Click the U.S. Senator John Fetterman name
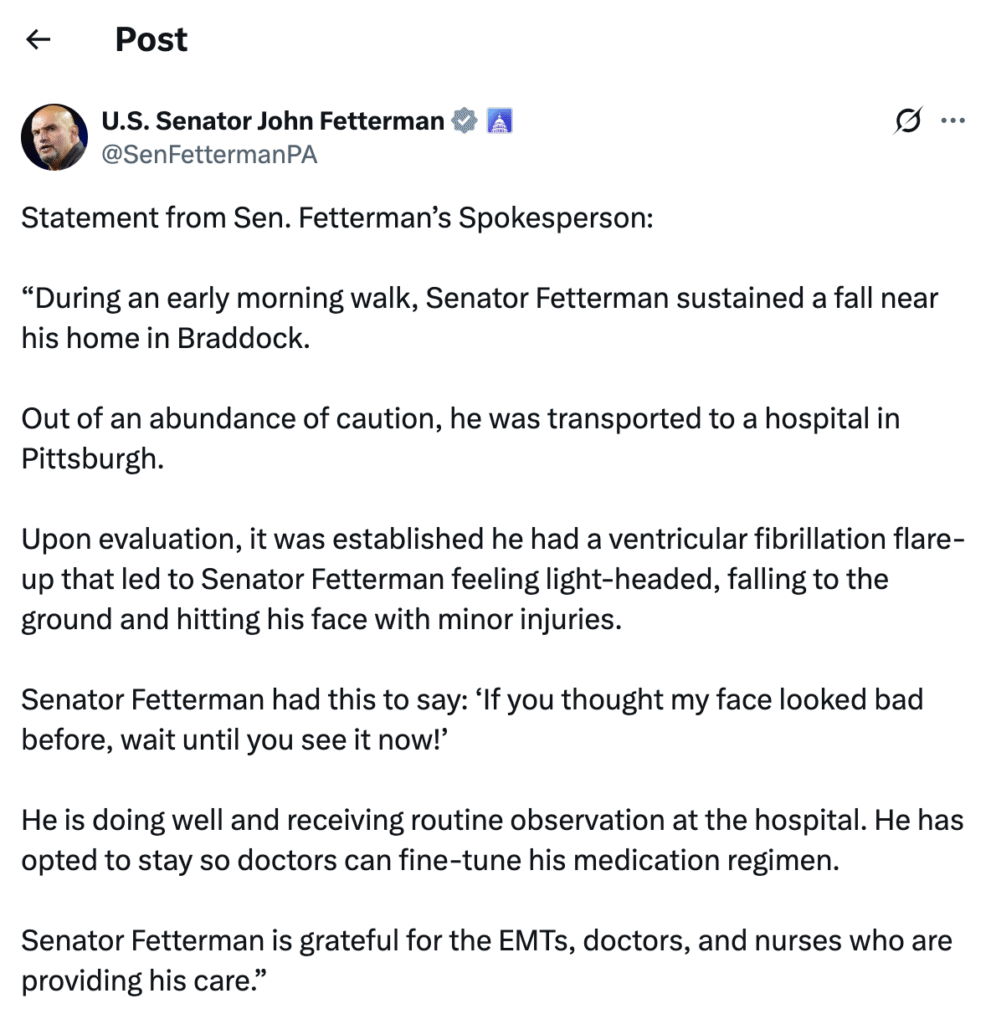This screenshot has height=1024, width=991. pyautogui.click(x=272, y=120)
